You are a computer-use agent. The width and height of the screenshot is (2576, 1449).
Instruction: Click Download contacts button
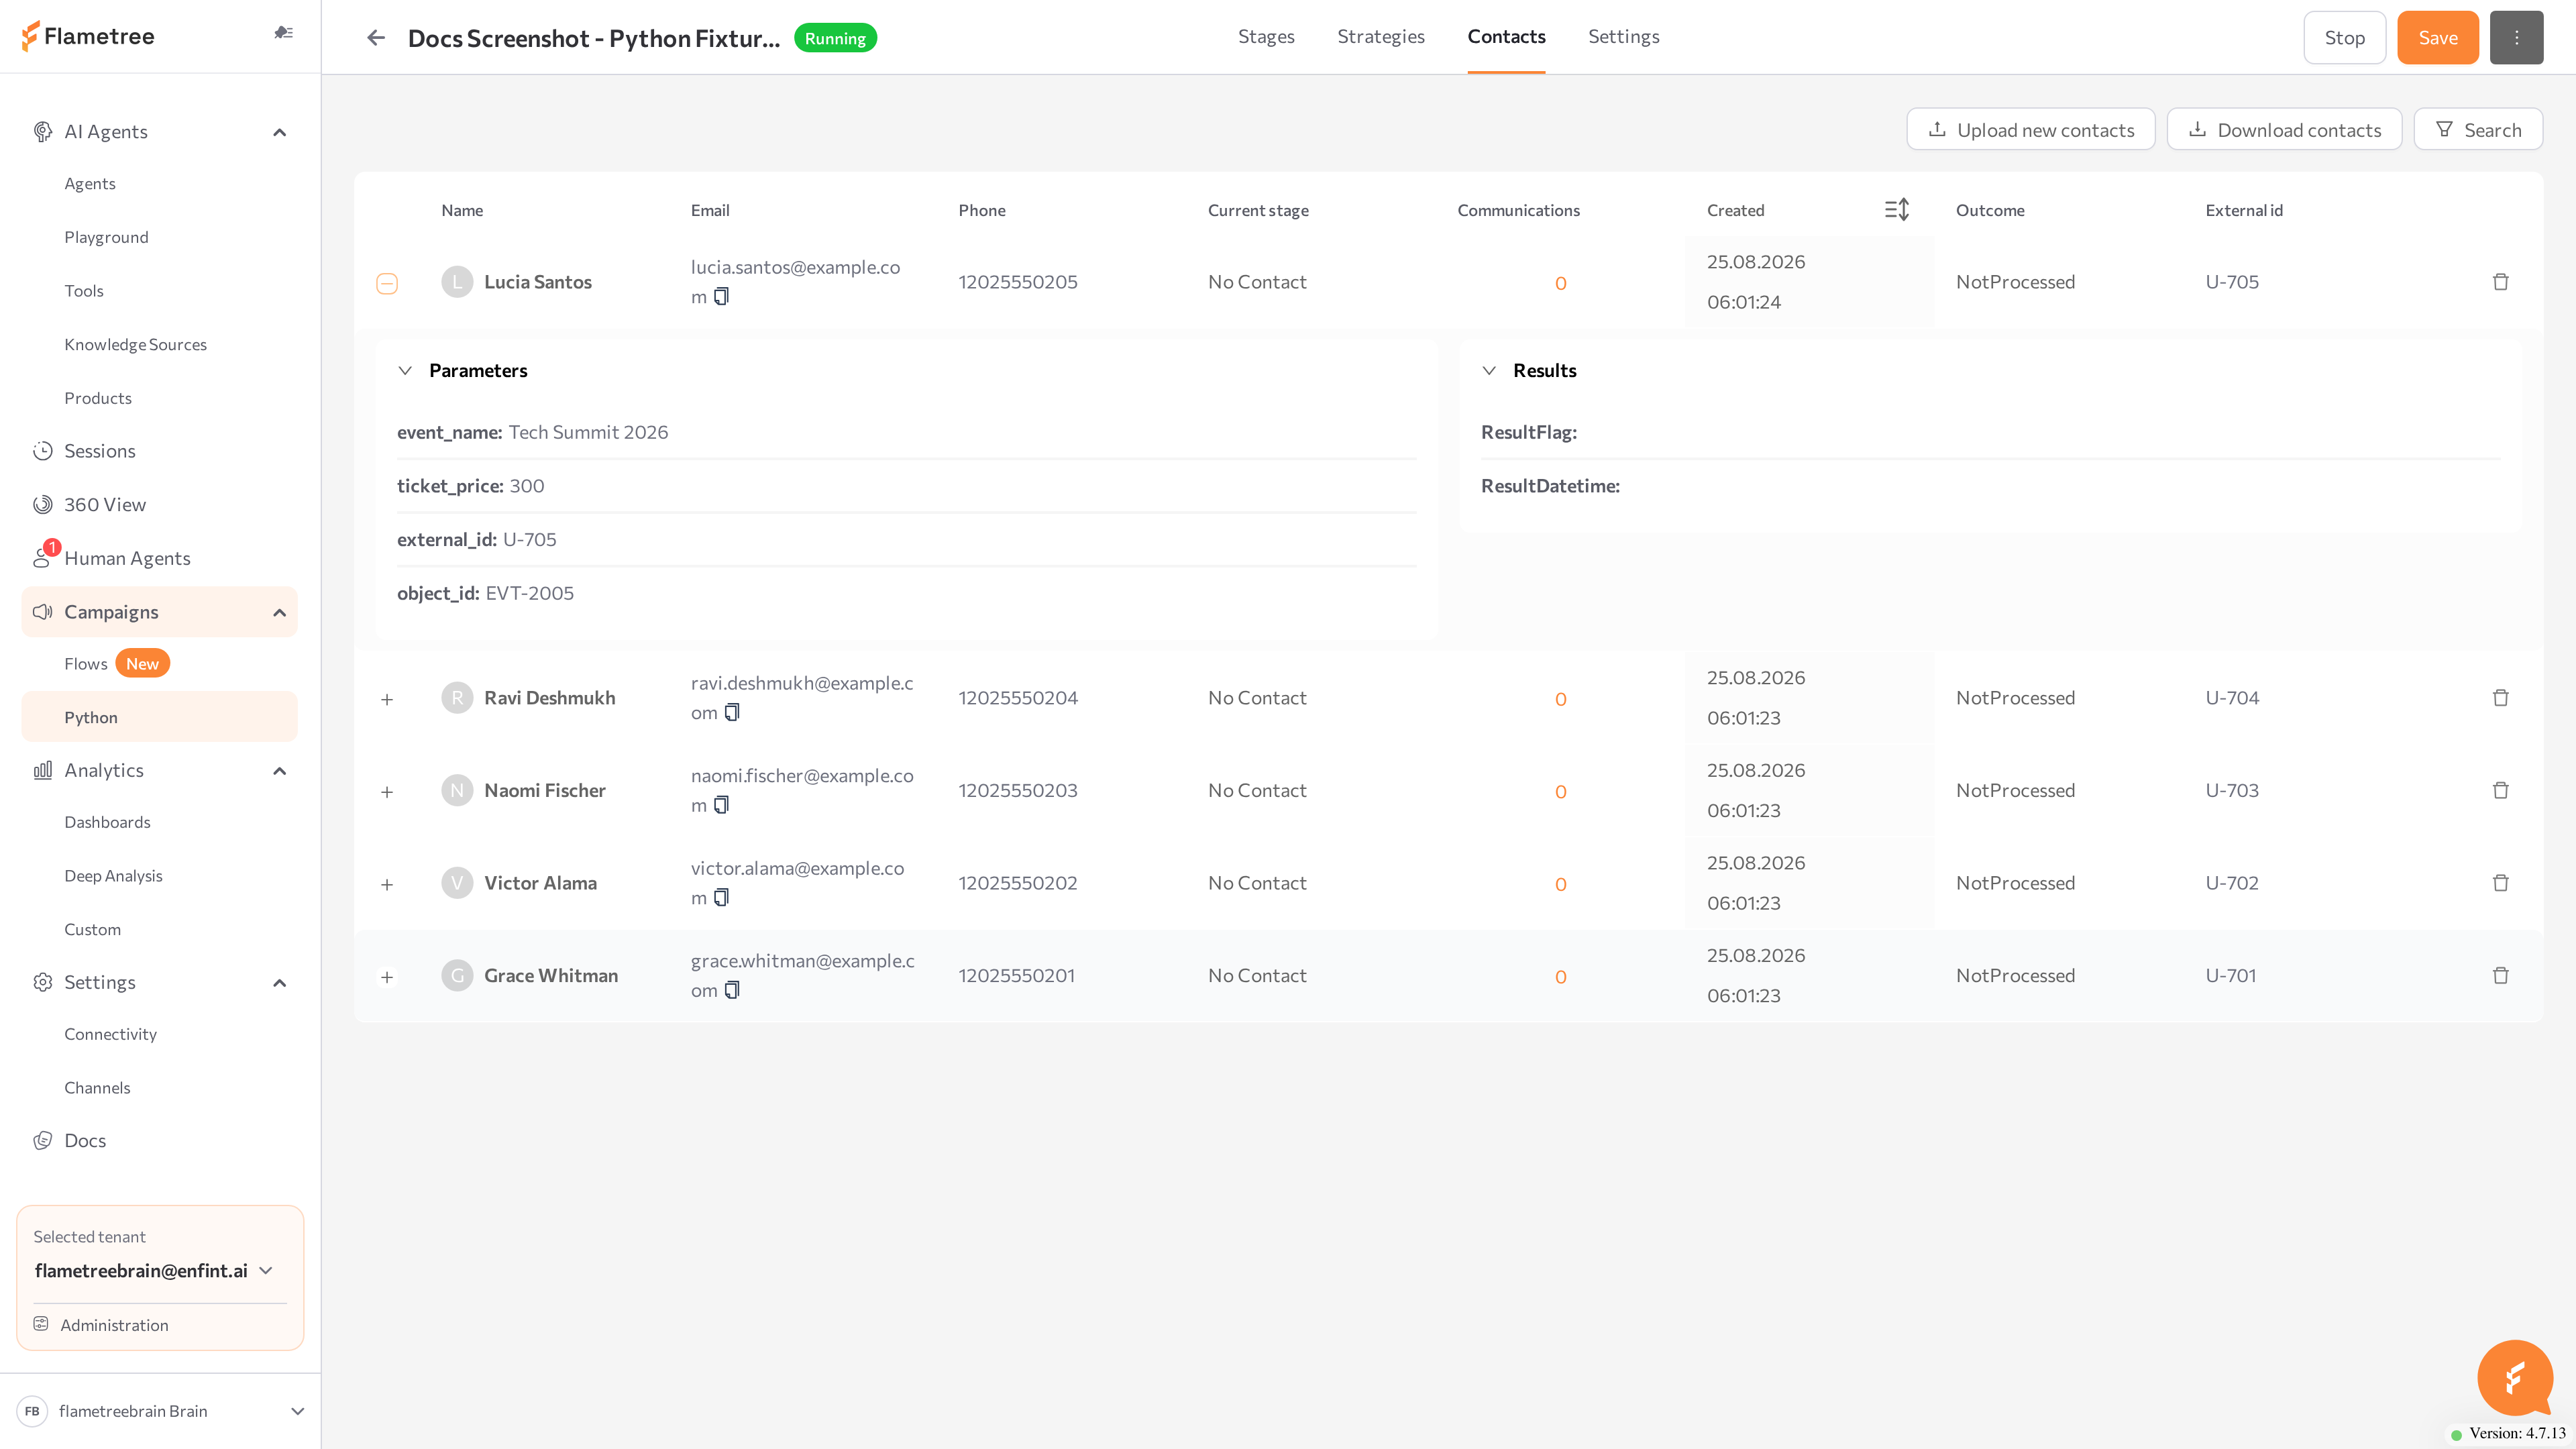click(2284, 130)
